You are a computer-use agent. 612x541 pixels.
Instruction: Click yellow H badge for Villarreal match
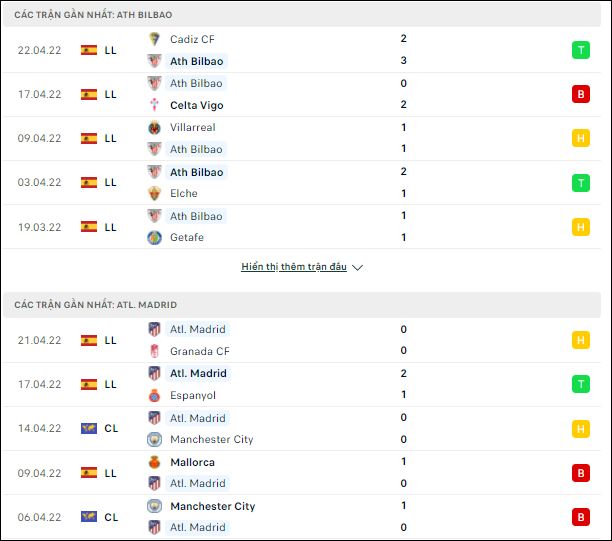581,138
